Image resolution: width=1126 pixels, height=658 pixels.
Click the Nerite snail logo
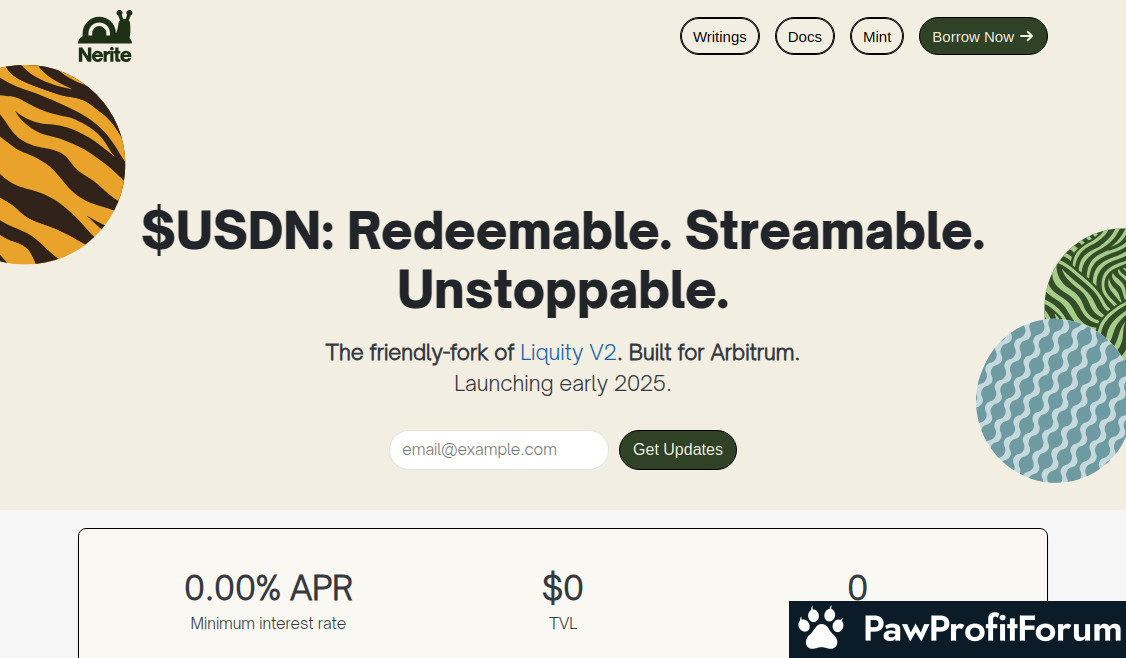pyautogui.click(x=105, y=27)
